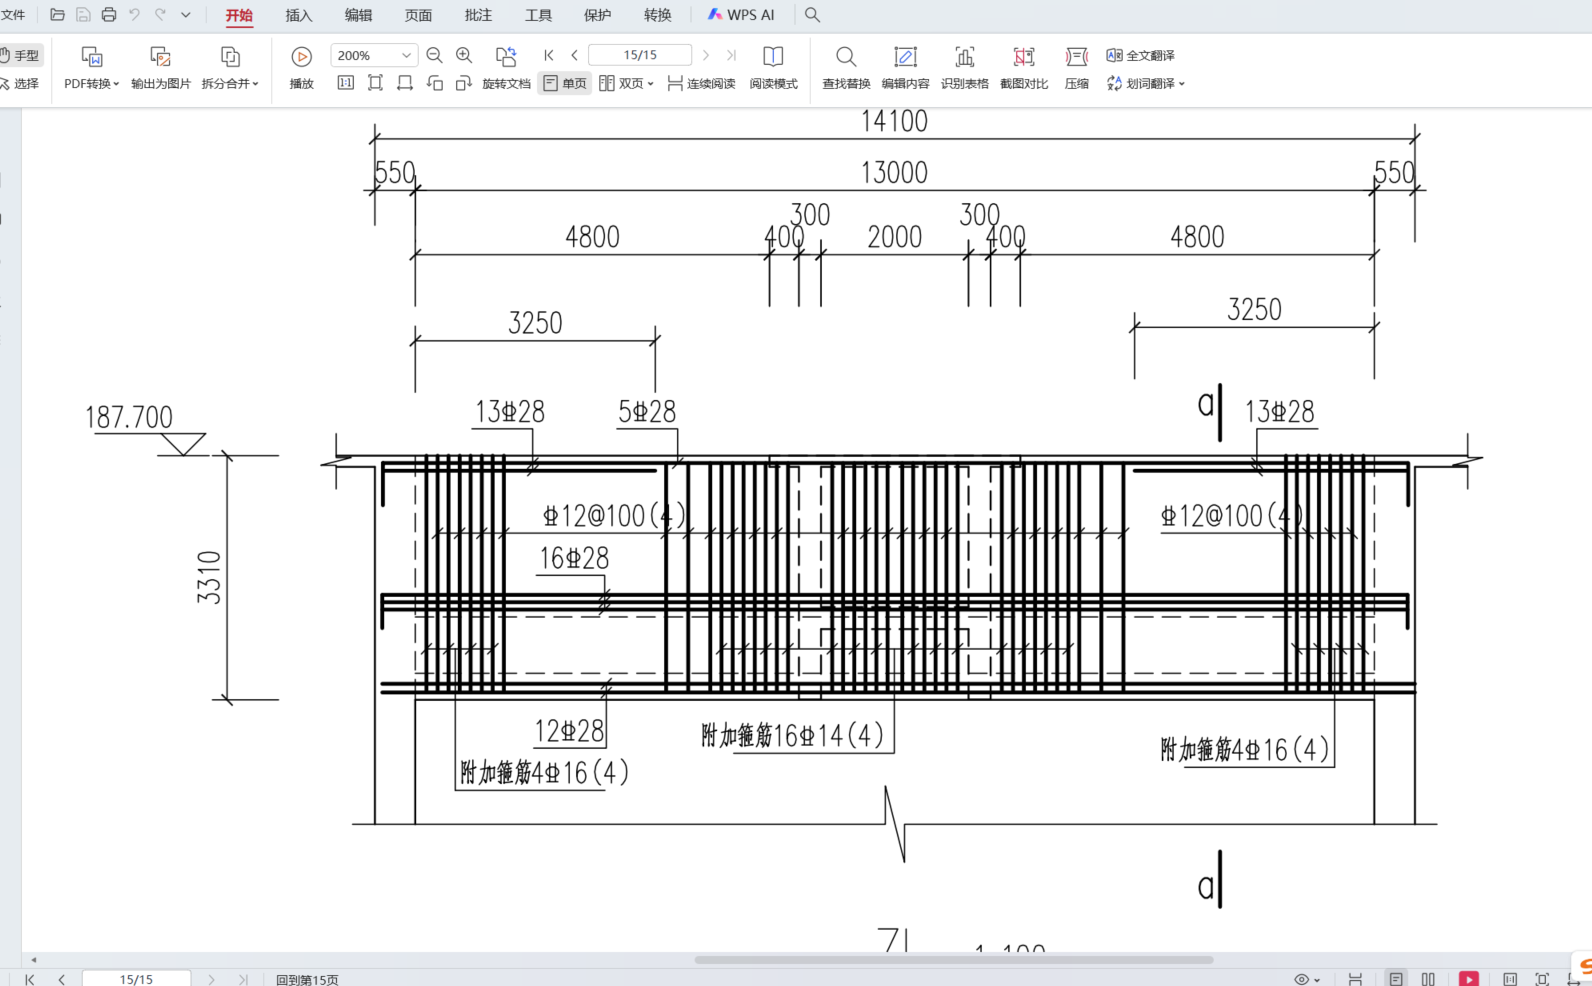Viewport: 1592px width, 986px height.
Task: Click the fit width icon
Action: tap(405, 83)
